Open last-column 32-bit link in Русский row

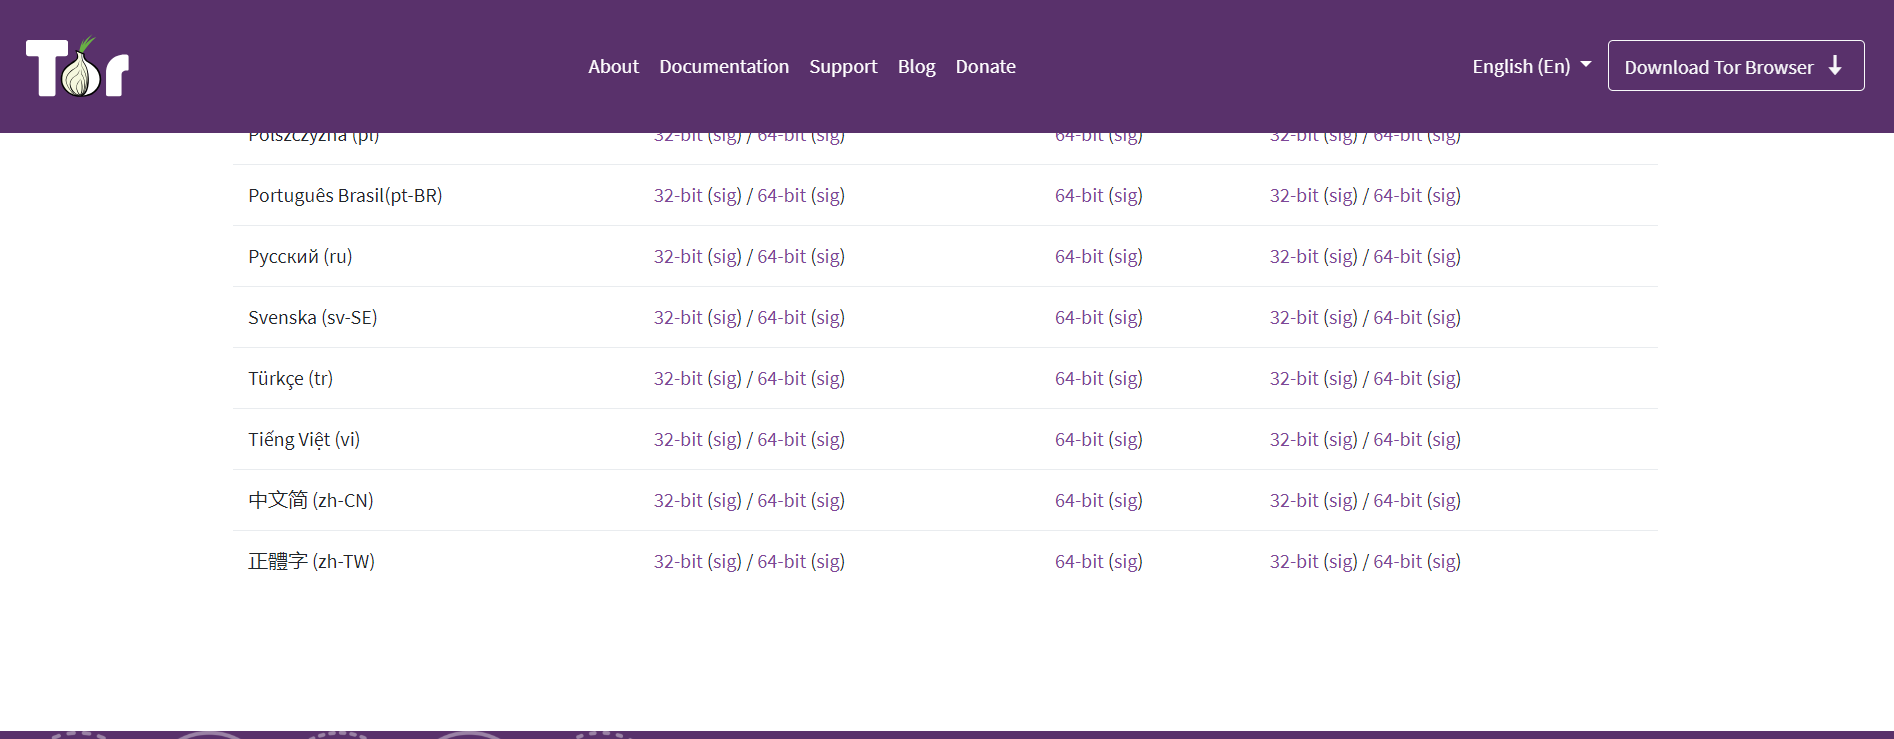(1294, 256)
